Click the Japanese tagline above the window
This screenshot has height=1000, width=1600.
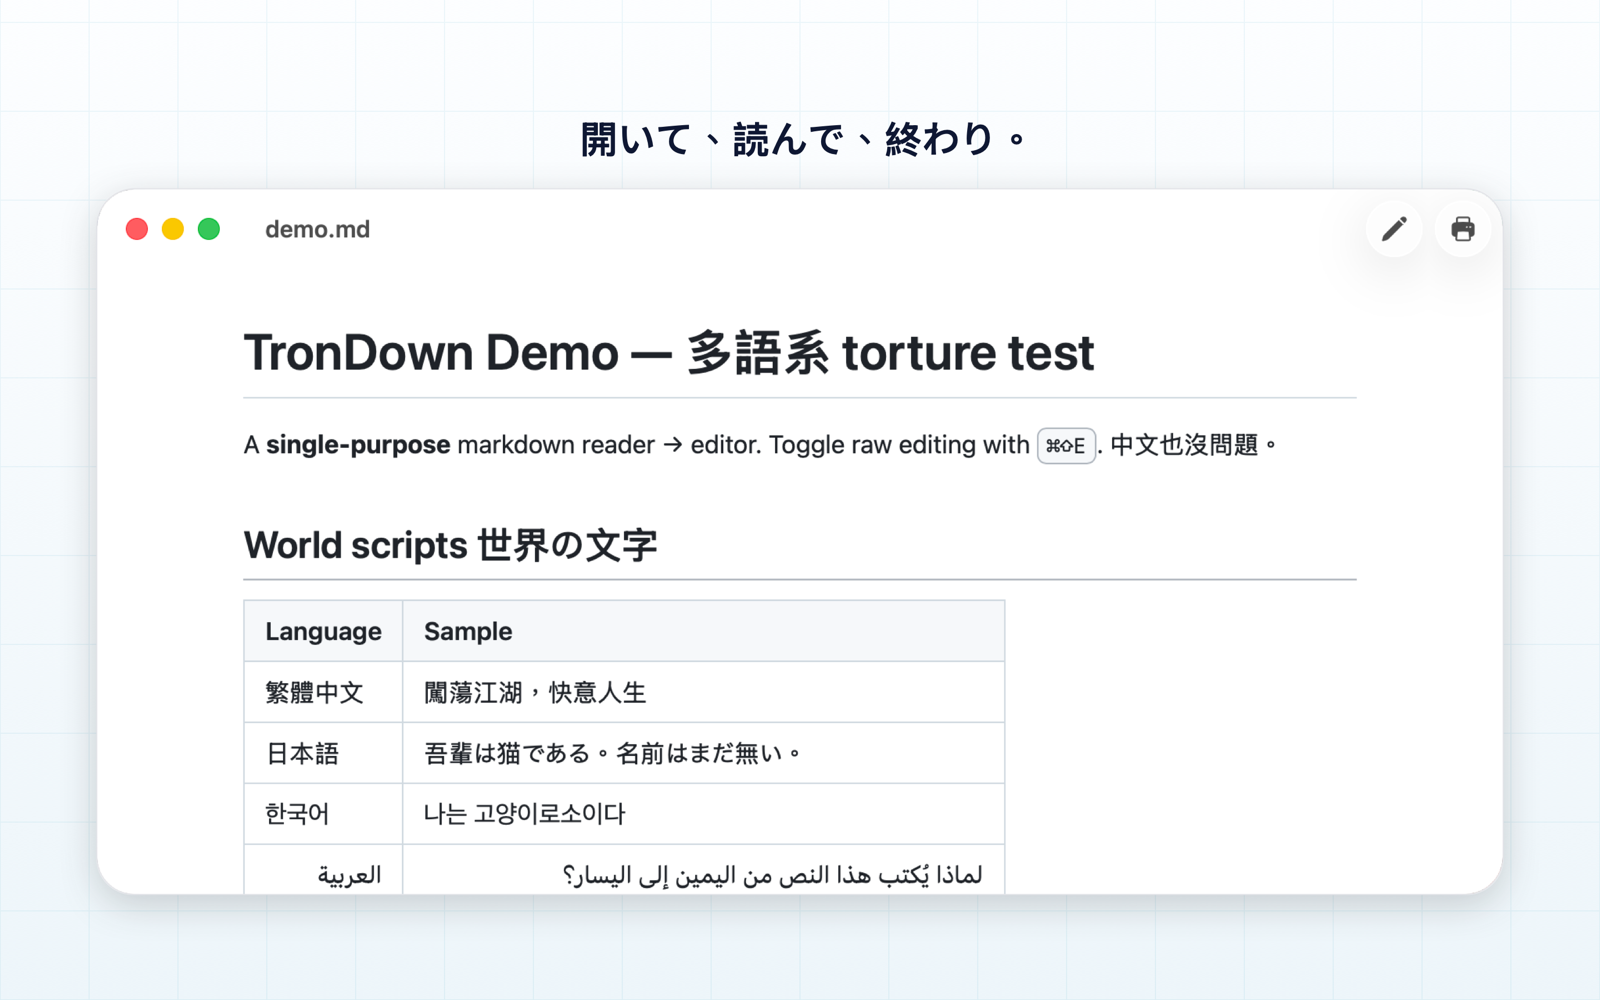[804, 139]
